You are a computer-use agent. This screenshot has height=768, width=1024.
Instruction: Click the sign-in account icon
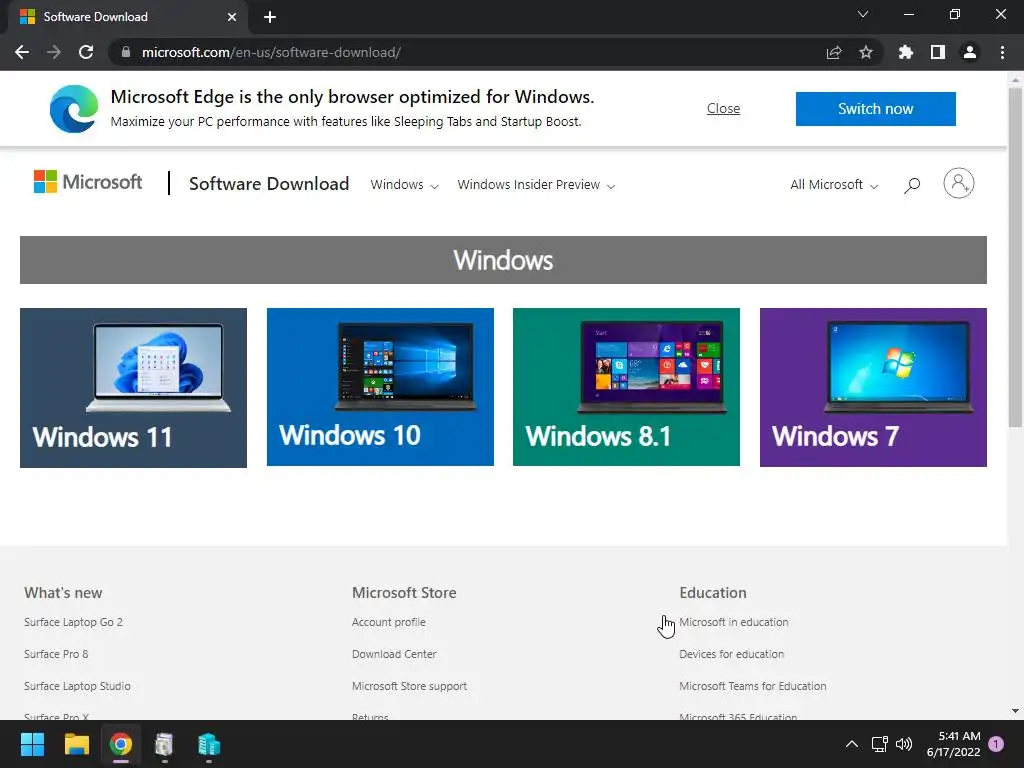(x=958, y=183)
